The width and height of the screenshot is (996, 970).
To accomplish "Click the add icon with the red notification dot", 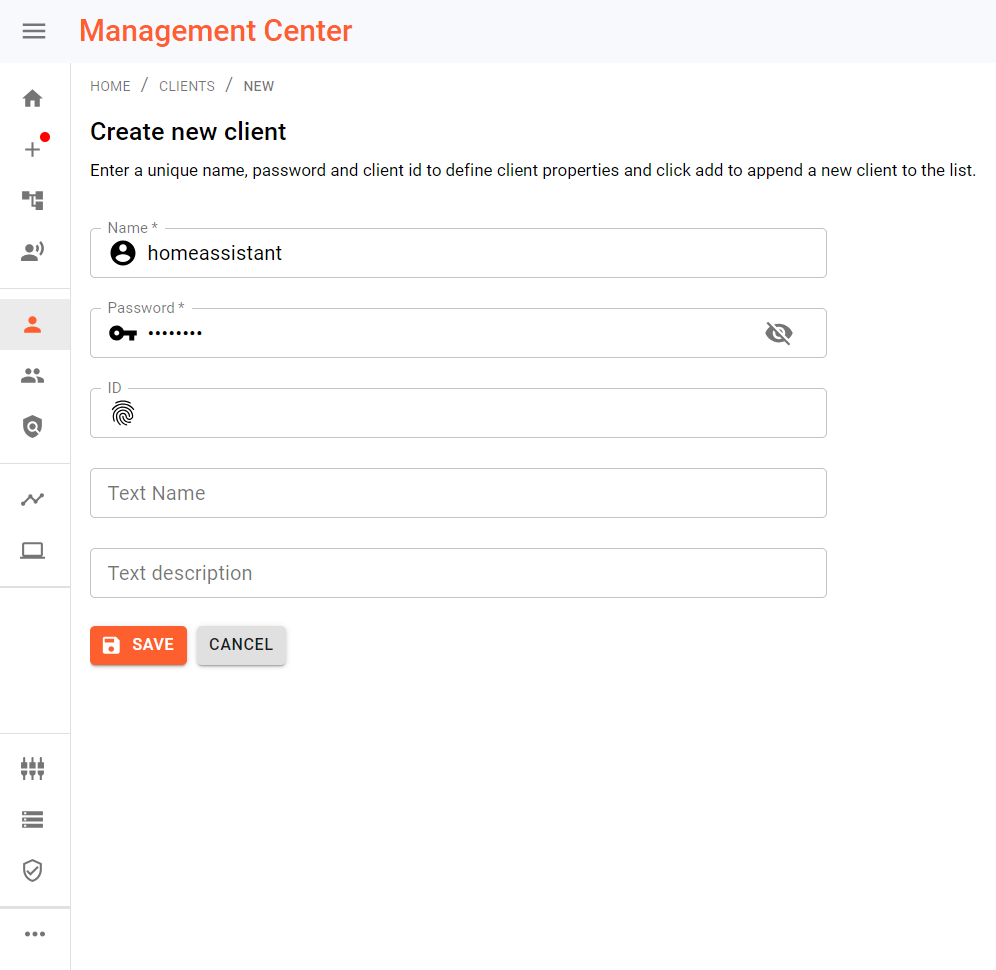I will (x=33, y=149).
